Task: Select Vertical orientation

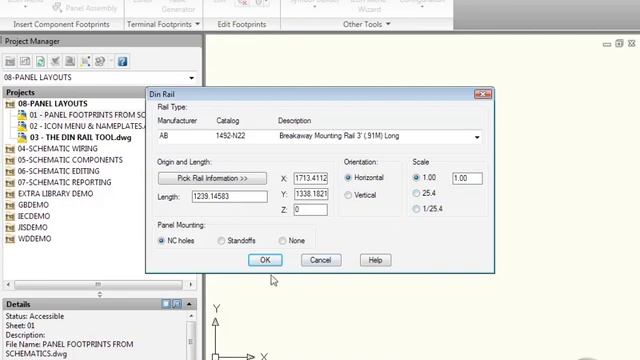Action: coord(348,196)
